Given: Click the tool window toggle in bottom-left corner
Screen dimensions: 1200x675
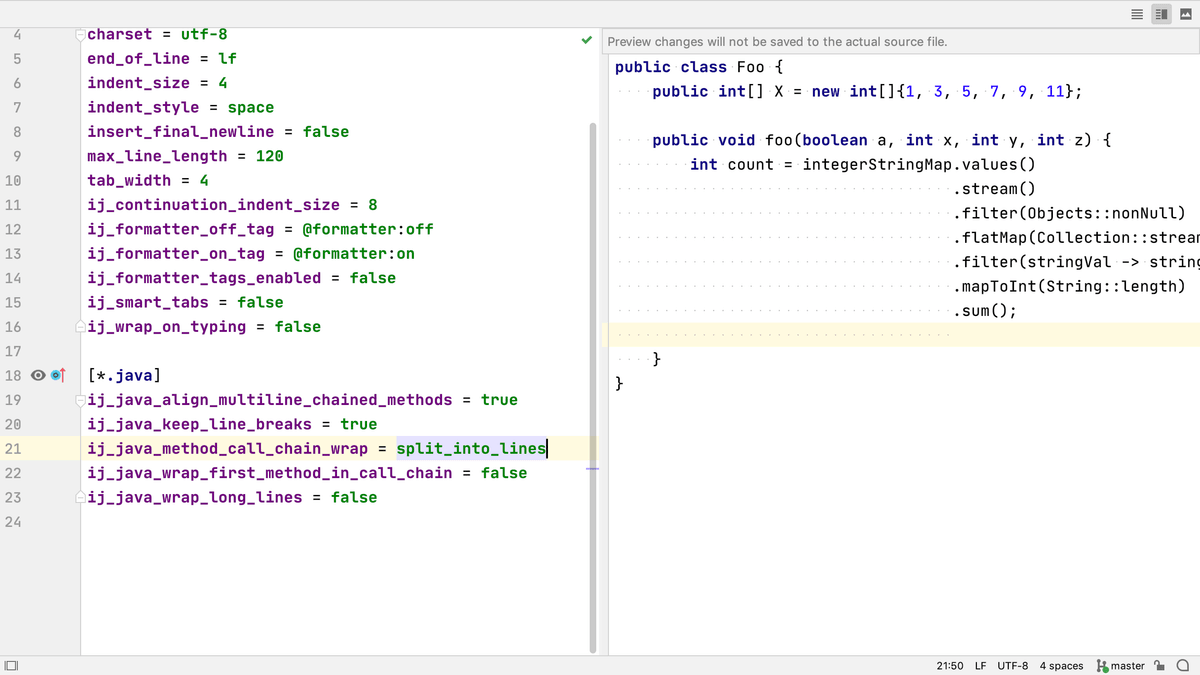Looking at the screenshot, I should (x=12, y=665).
